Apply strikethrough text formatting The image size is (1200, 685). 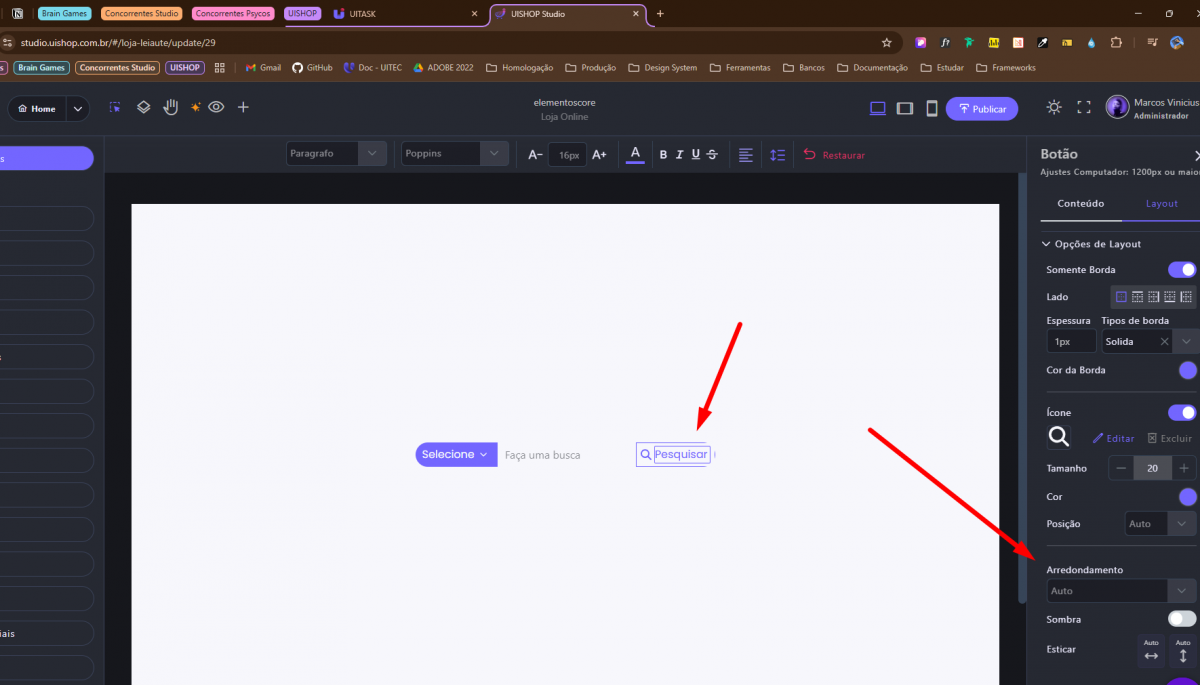coord(712,154)
